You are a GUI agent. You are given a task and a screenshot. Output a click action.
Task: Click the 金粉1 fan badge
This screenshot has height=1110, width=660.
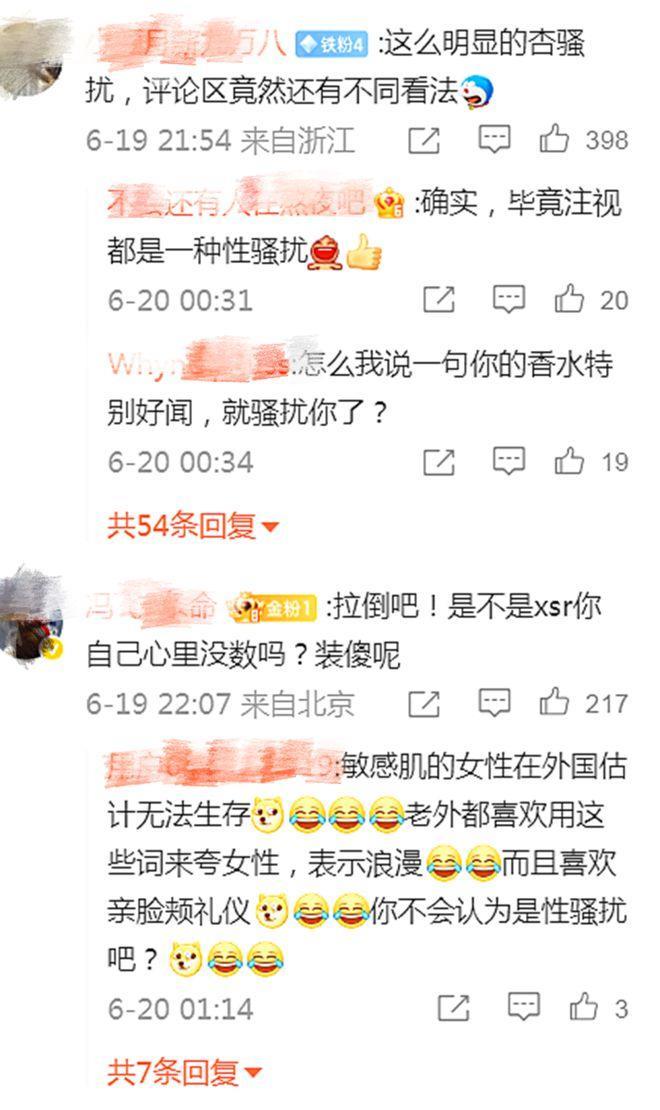273,607
